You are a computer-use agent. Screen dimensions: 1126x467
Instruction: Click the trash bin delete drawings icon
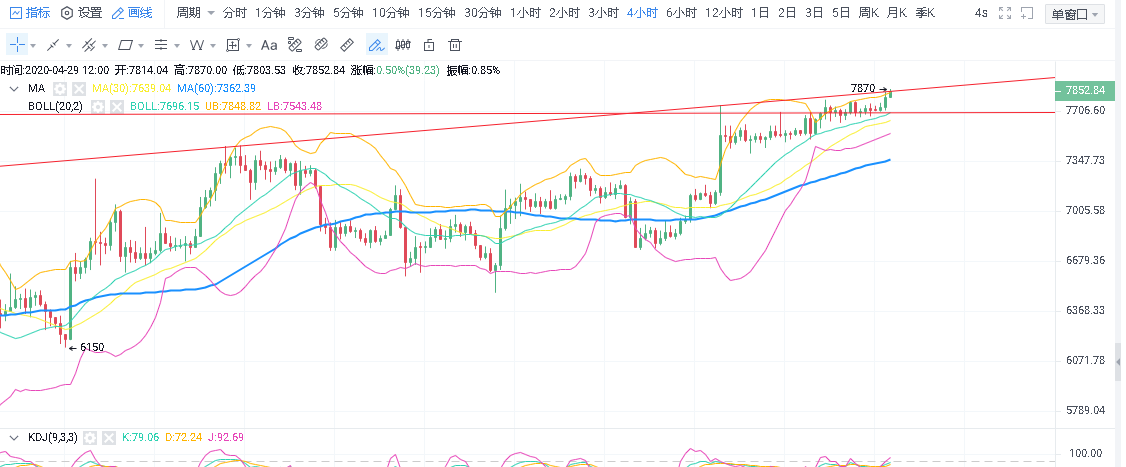455,45
